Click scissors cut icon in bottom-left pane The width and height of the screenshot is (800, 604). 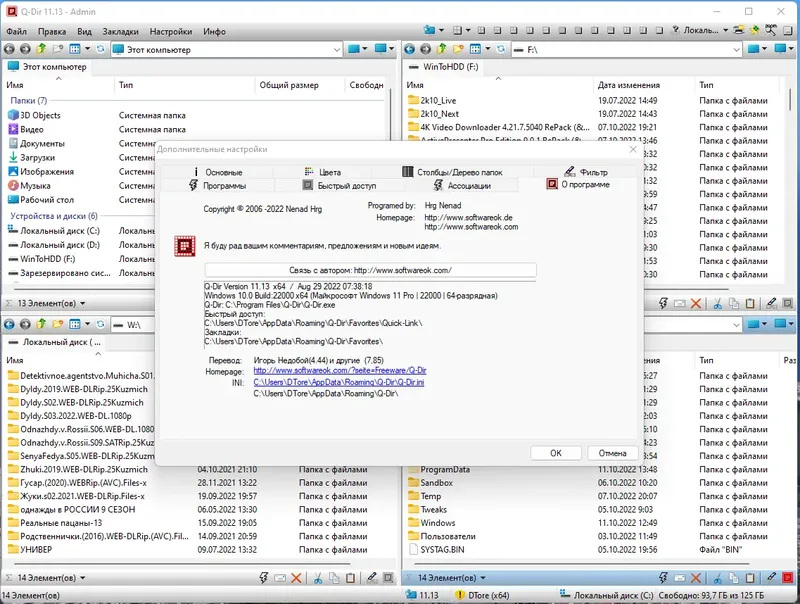point(318,578)
